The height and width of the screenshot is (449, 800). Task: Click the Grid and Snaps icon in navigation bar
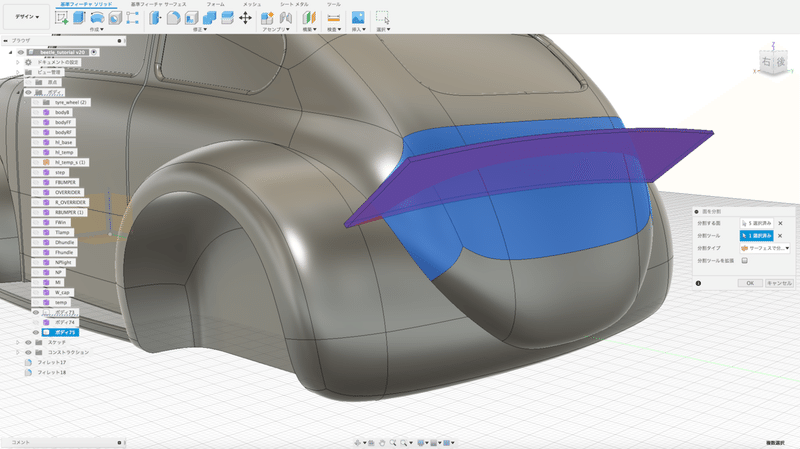pos(434,443)
